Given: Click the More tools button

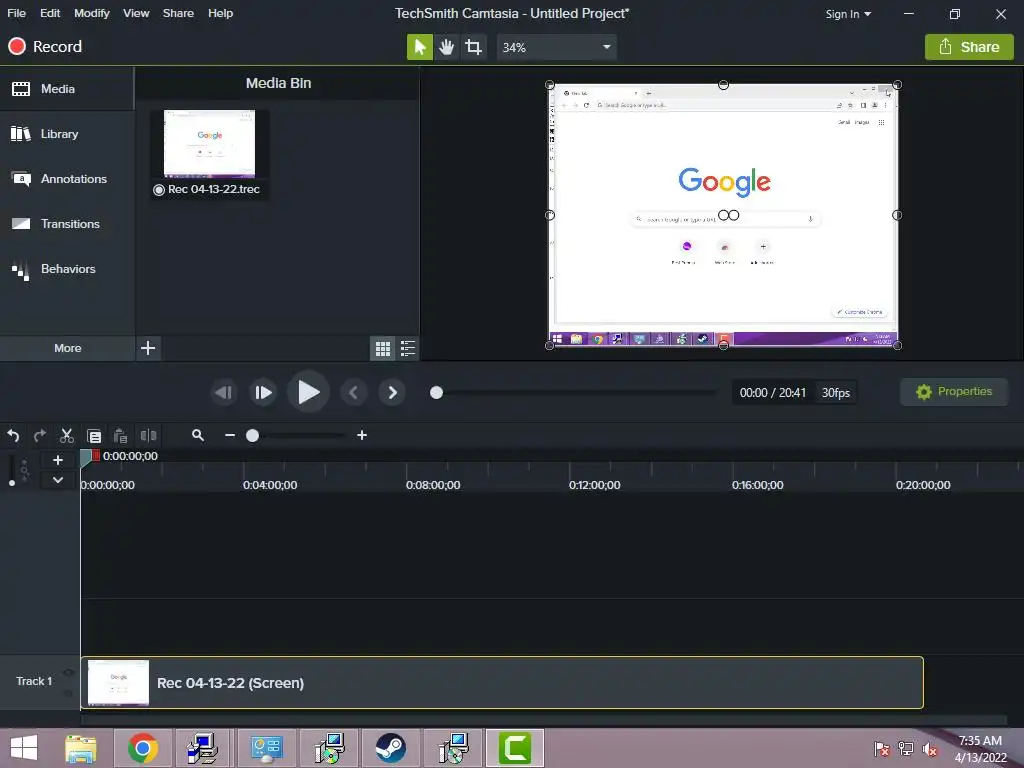Looking at the screenshot, I should click(x=67, y=348).
